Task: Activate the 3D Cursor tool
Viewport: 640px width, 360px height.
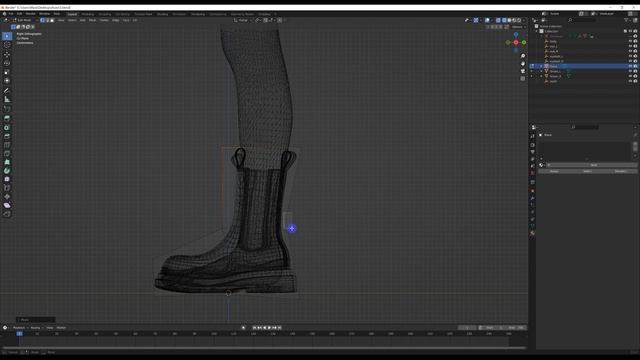Action: click(x=7, y=45)
